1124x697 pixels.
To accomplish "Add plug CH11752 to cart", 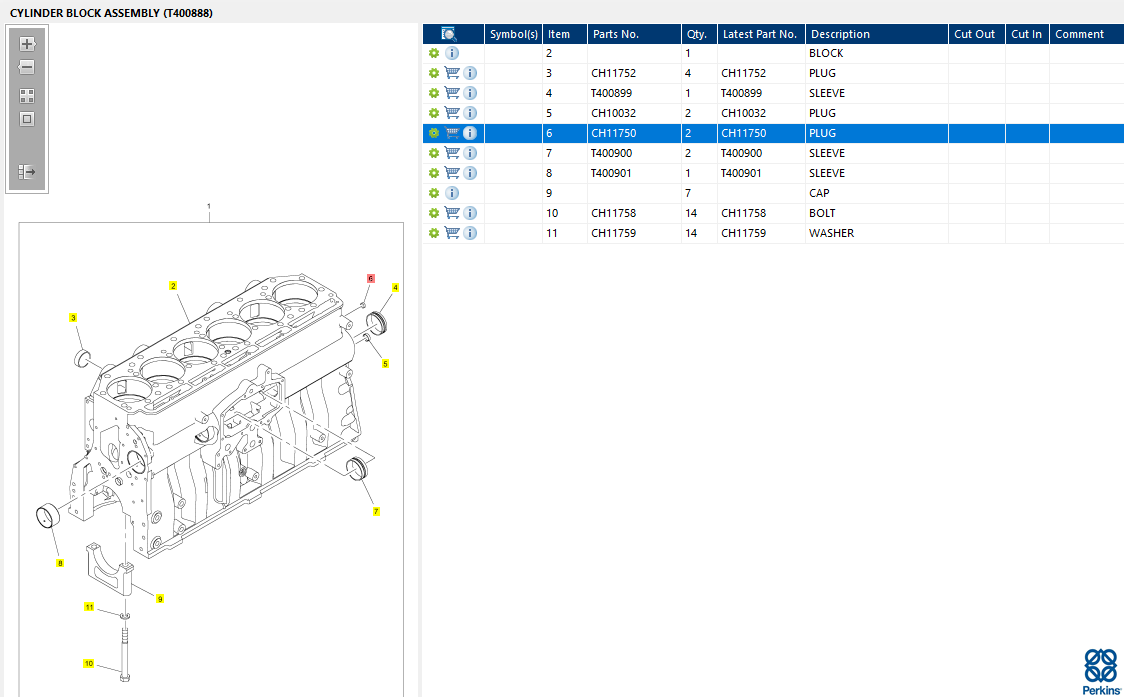I will pyautogui.click(x=452, y=73).
